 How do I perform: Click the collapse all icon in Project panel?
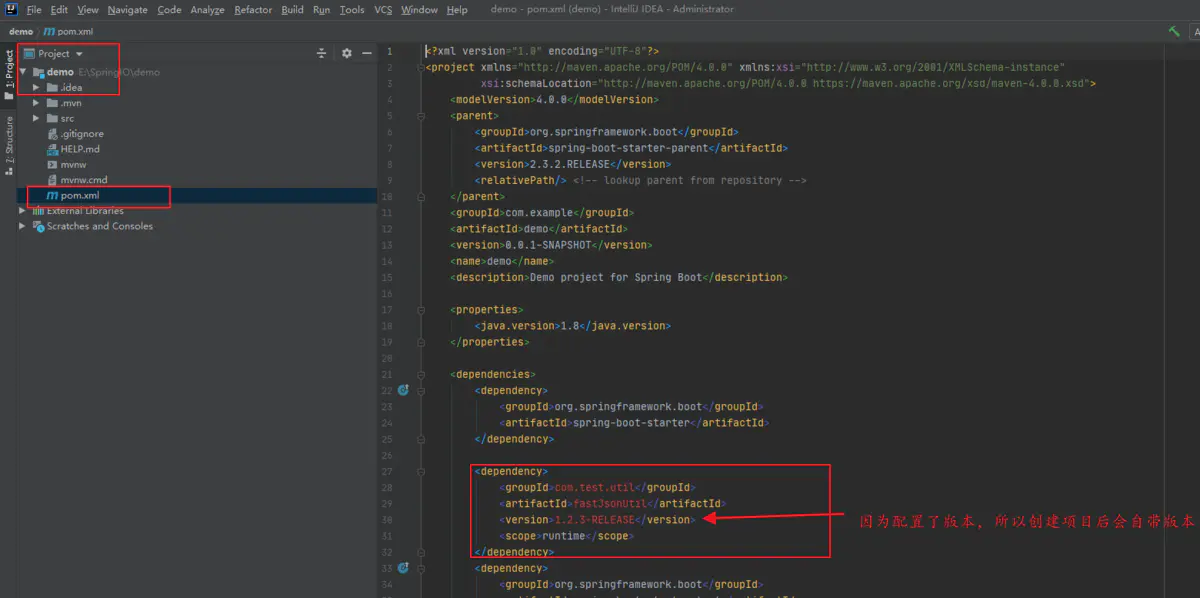pyautogui.click(x=321, y=53)
